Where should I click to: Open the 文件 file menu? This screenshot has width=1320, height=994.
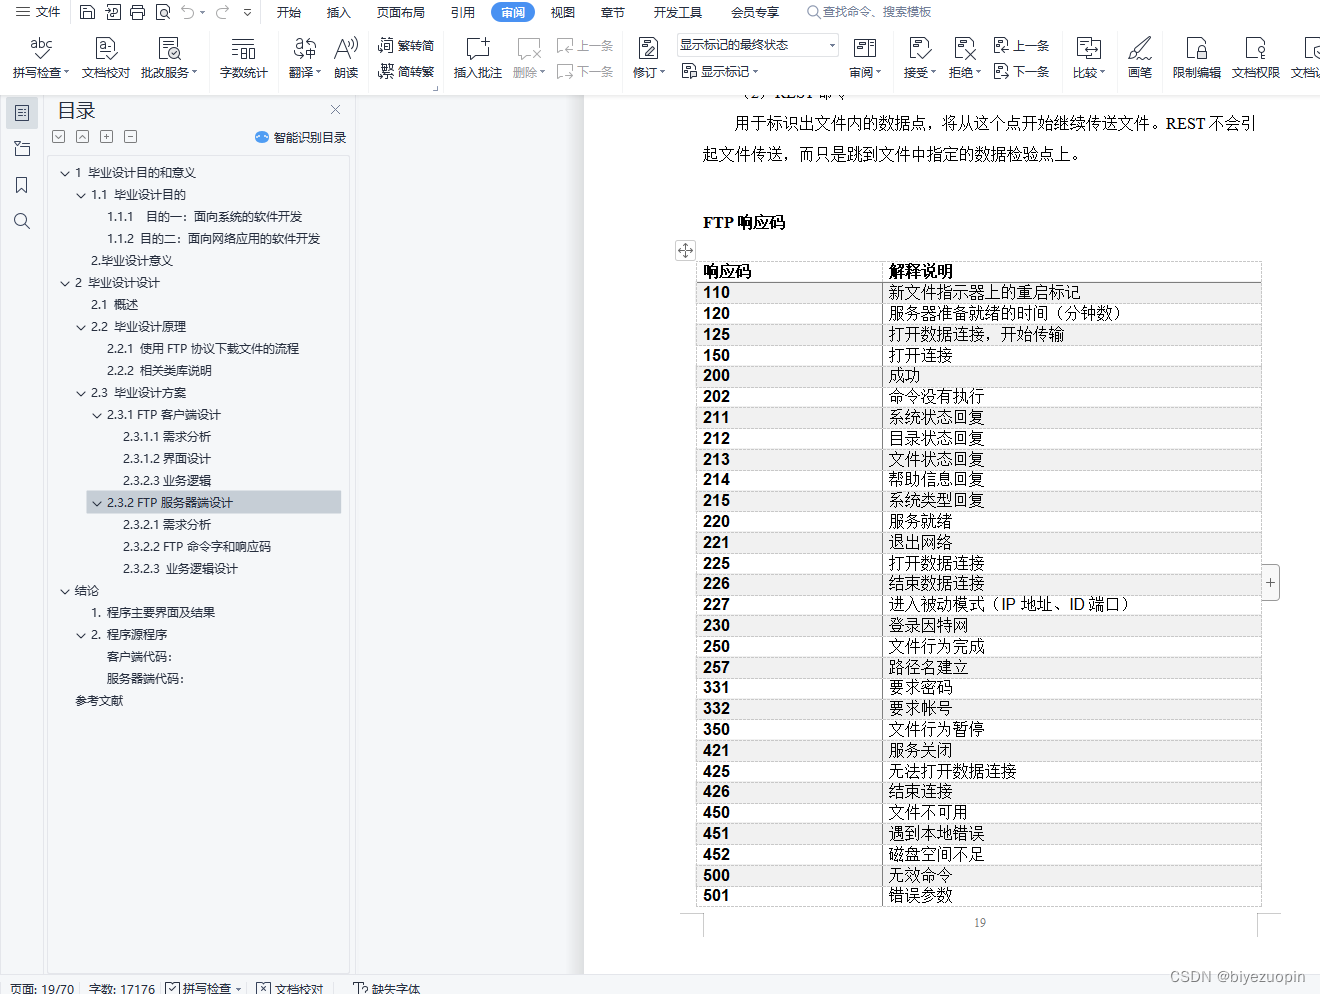pyautogui.click(x=38, y=12)
